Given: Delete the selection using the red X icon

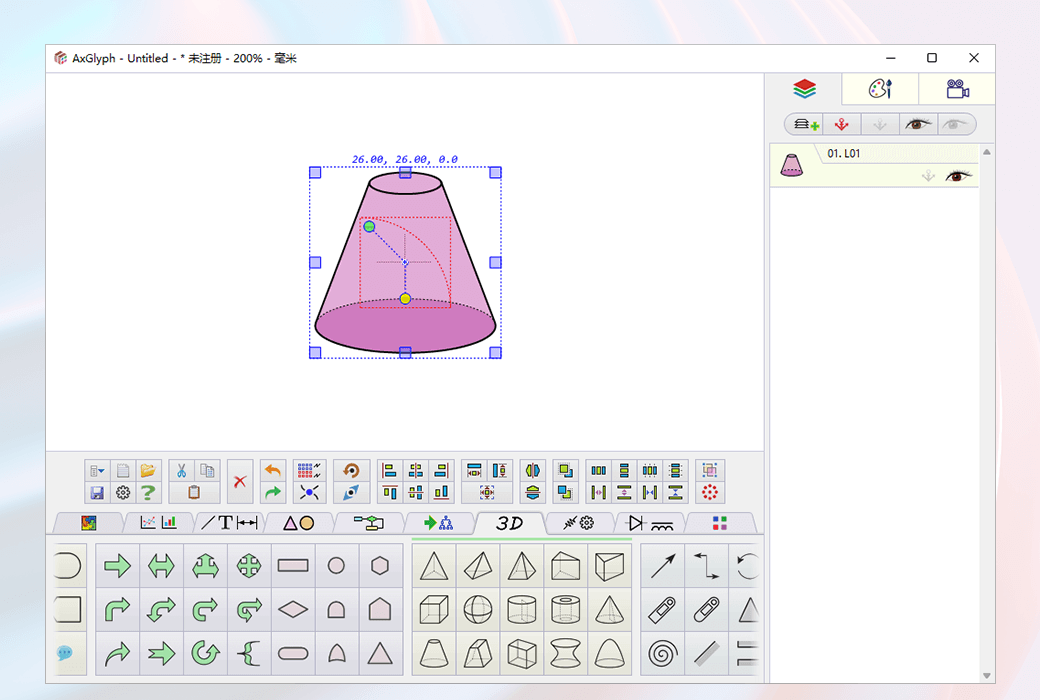Looking at the screenshot, I should coord(240,481).
